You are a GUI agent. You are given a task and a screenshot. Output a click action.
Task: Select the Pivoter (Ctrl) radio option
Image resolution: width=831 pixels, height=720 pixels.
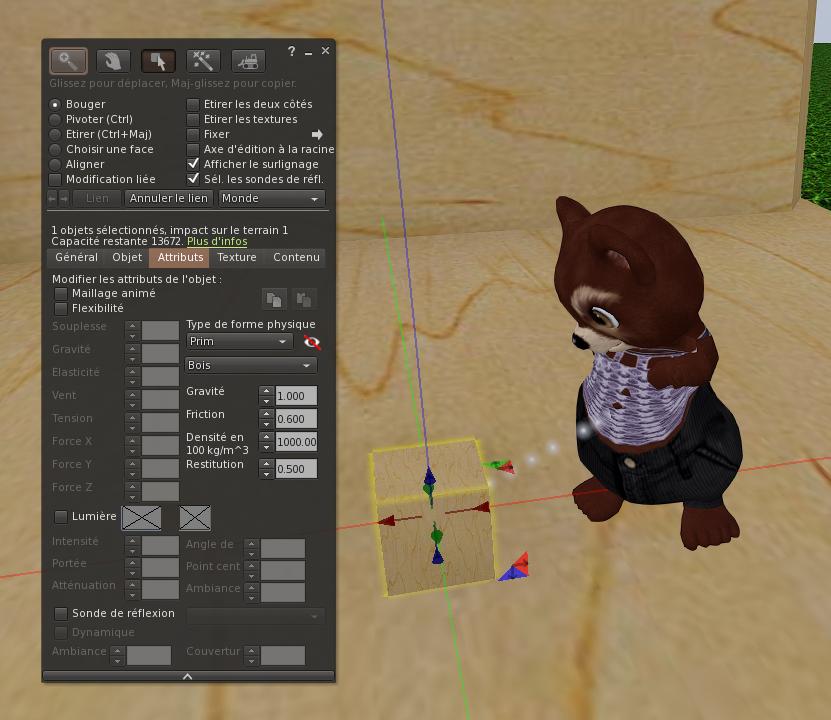point(91,119)
